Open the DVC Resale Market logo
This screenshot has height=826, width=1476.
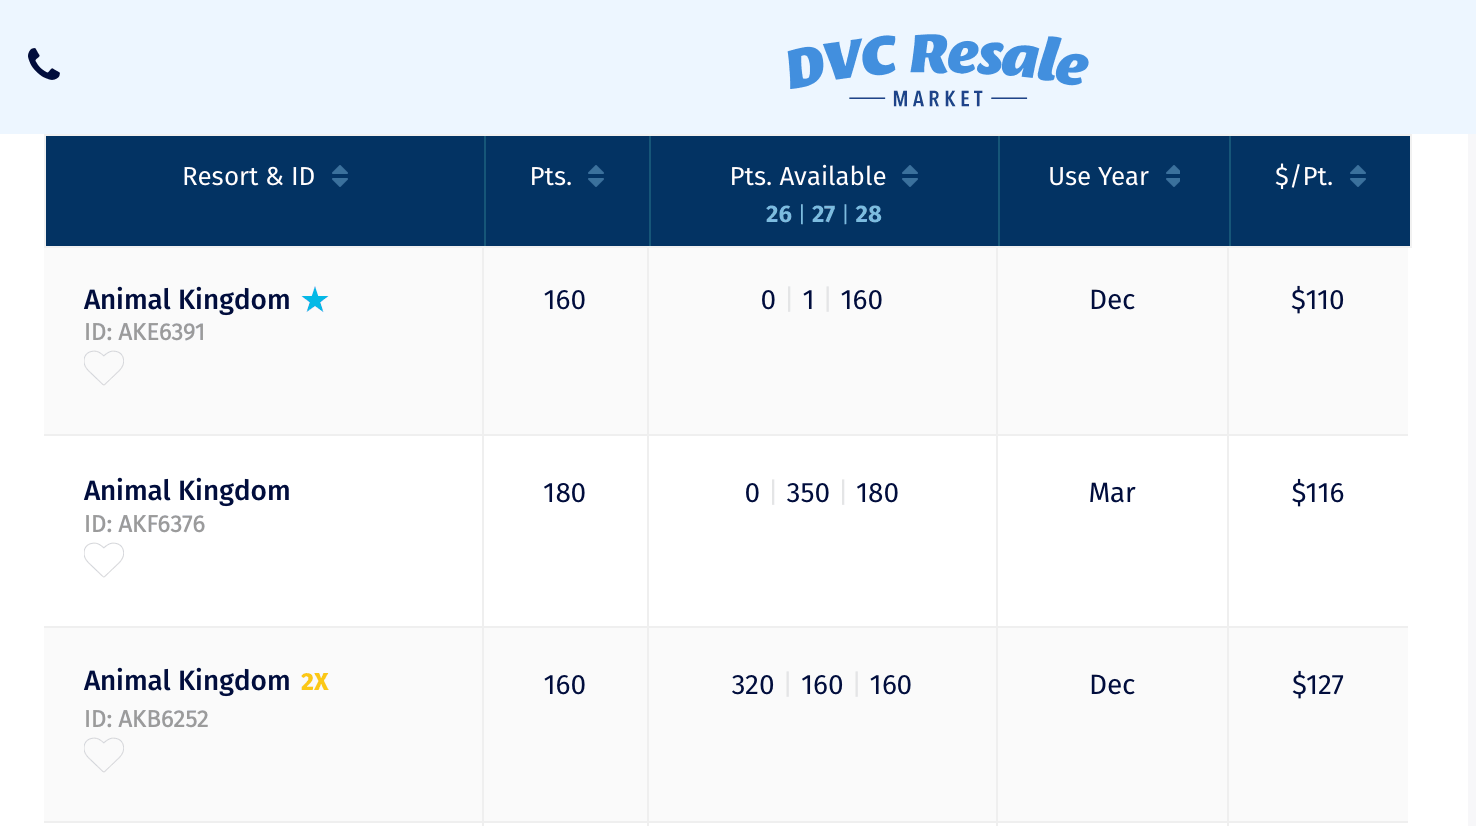click(x=937, y=68)
